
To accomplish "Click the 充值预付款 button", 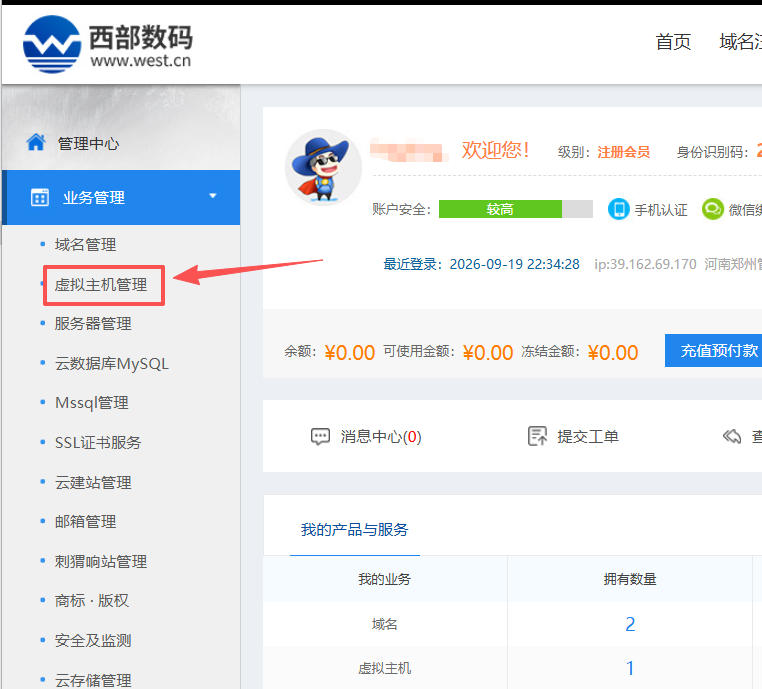I will (x=713, y=350).
